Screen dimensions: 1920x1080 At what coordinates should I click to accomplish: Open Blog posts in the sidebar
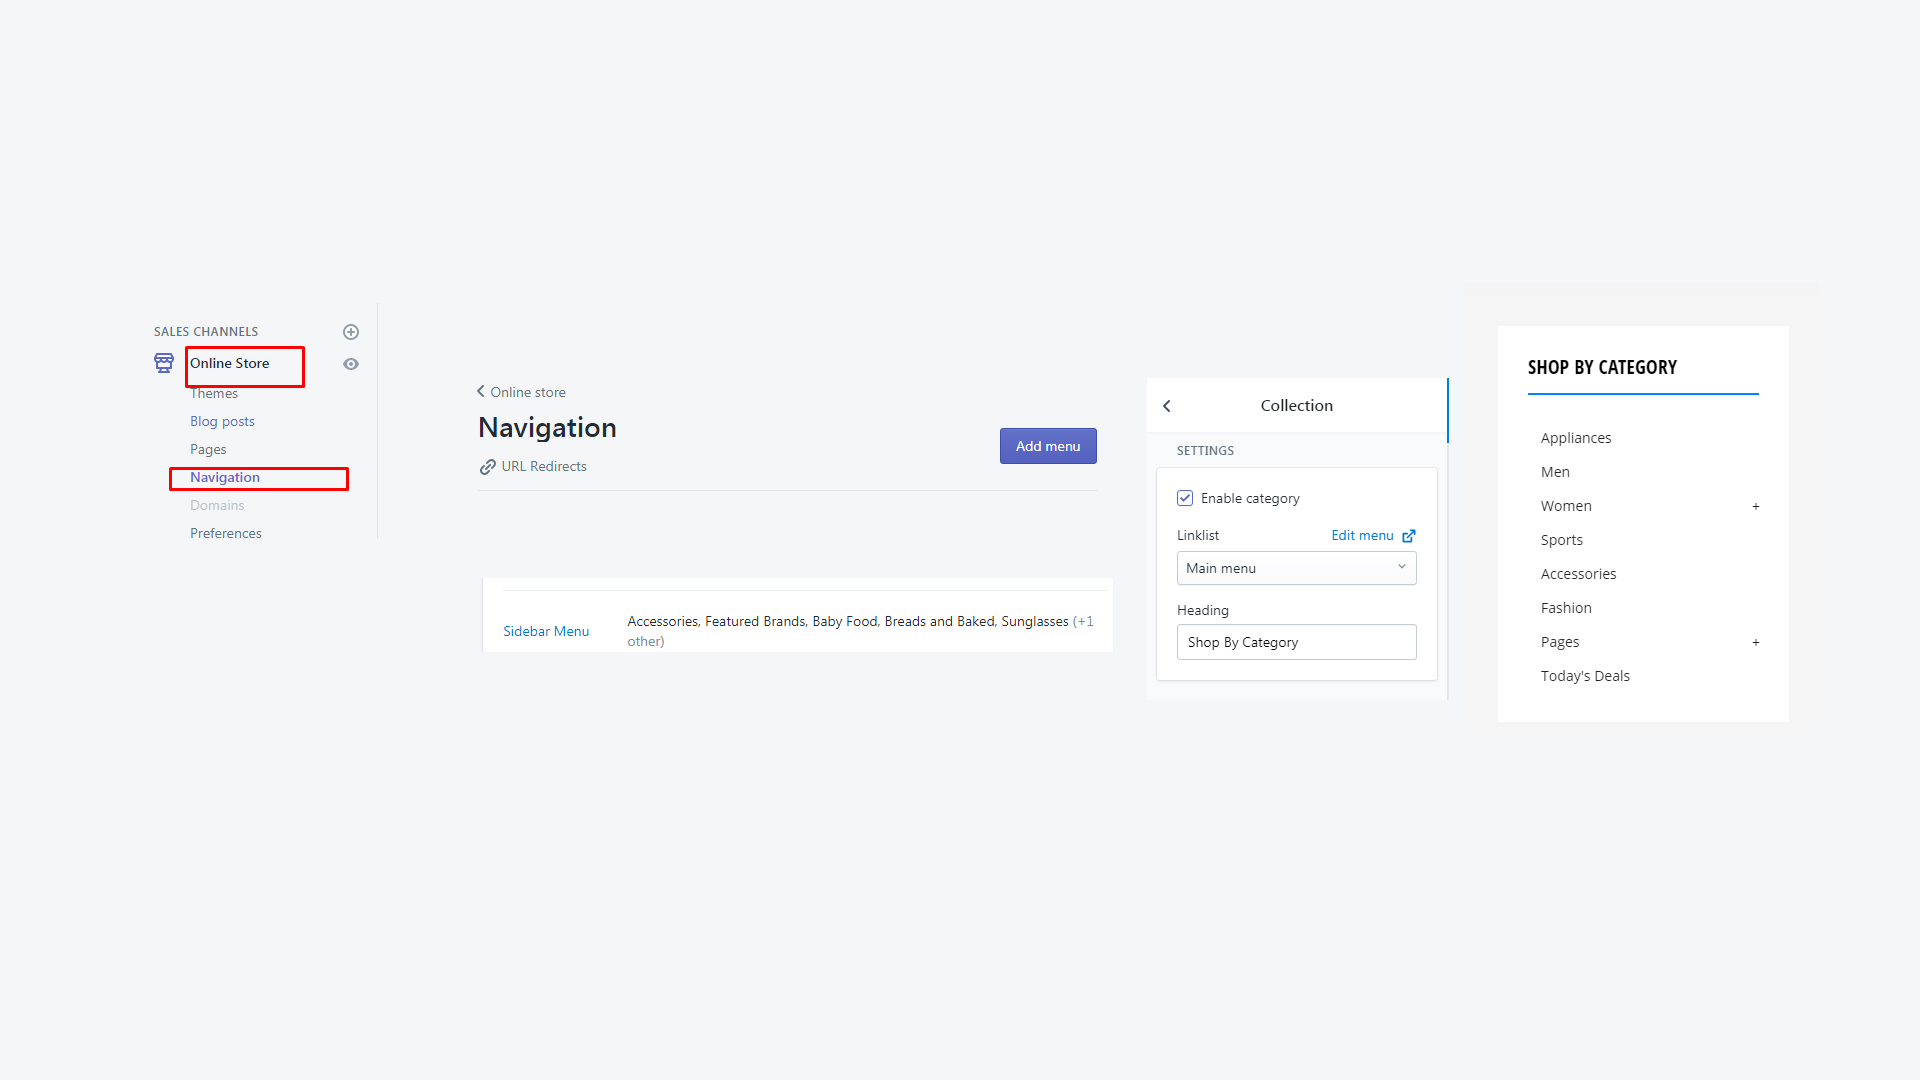click(x=222, y=422)
